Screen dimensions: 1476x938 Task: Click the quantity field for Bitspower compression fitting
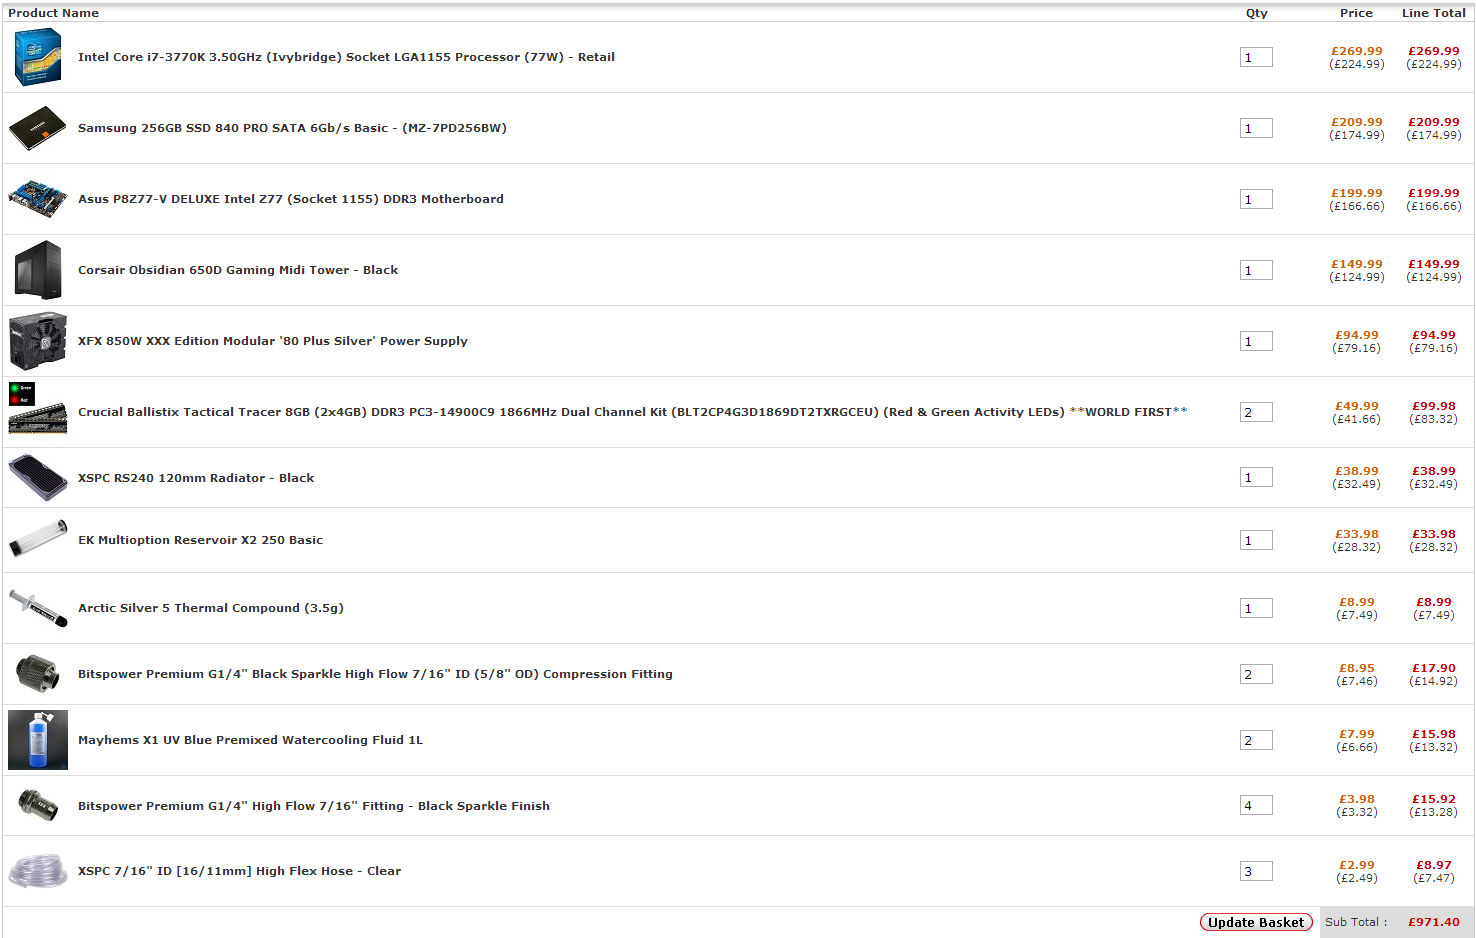[x=1256, y=674]
